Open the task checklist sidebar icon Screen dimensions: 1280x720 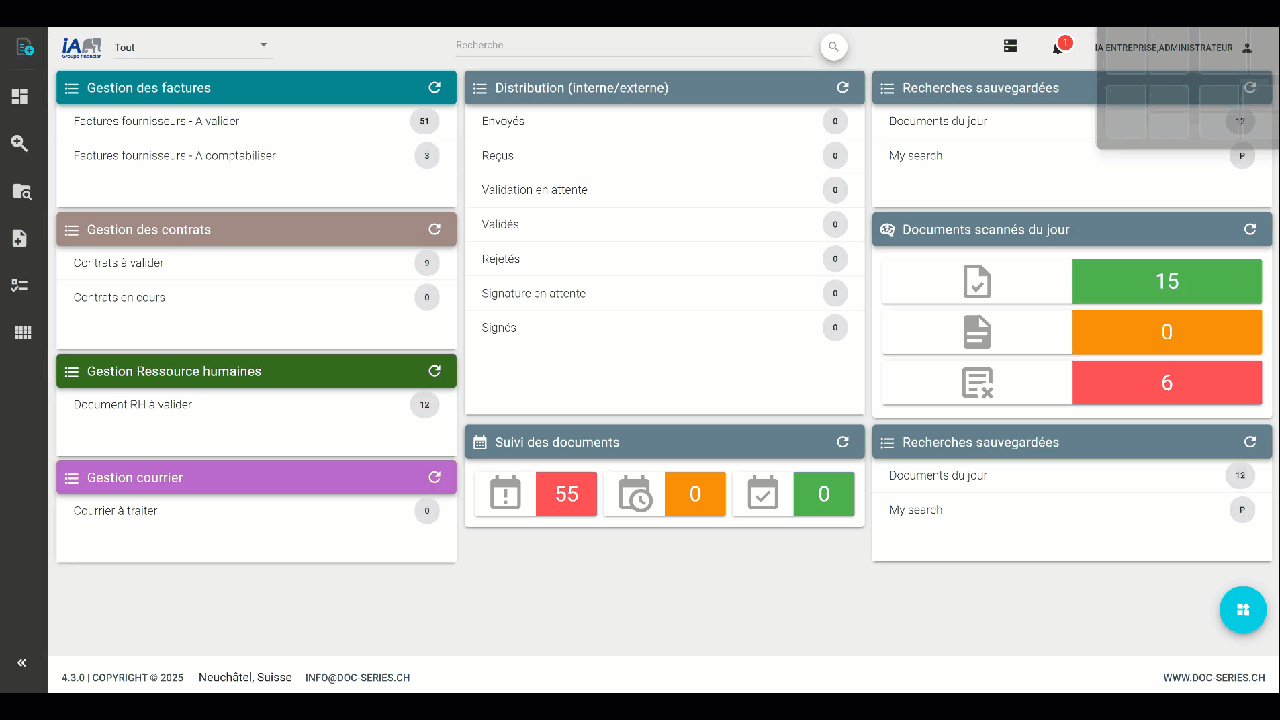(20, 286)
